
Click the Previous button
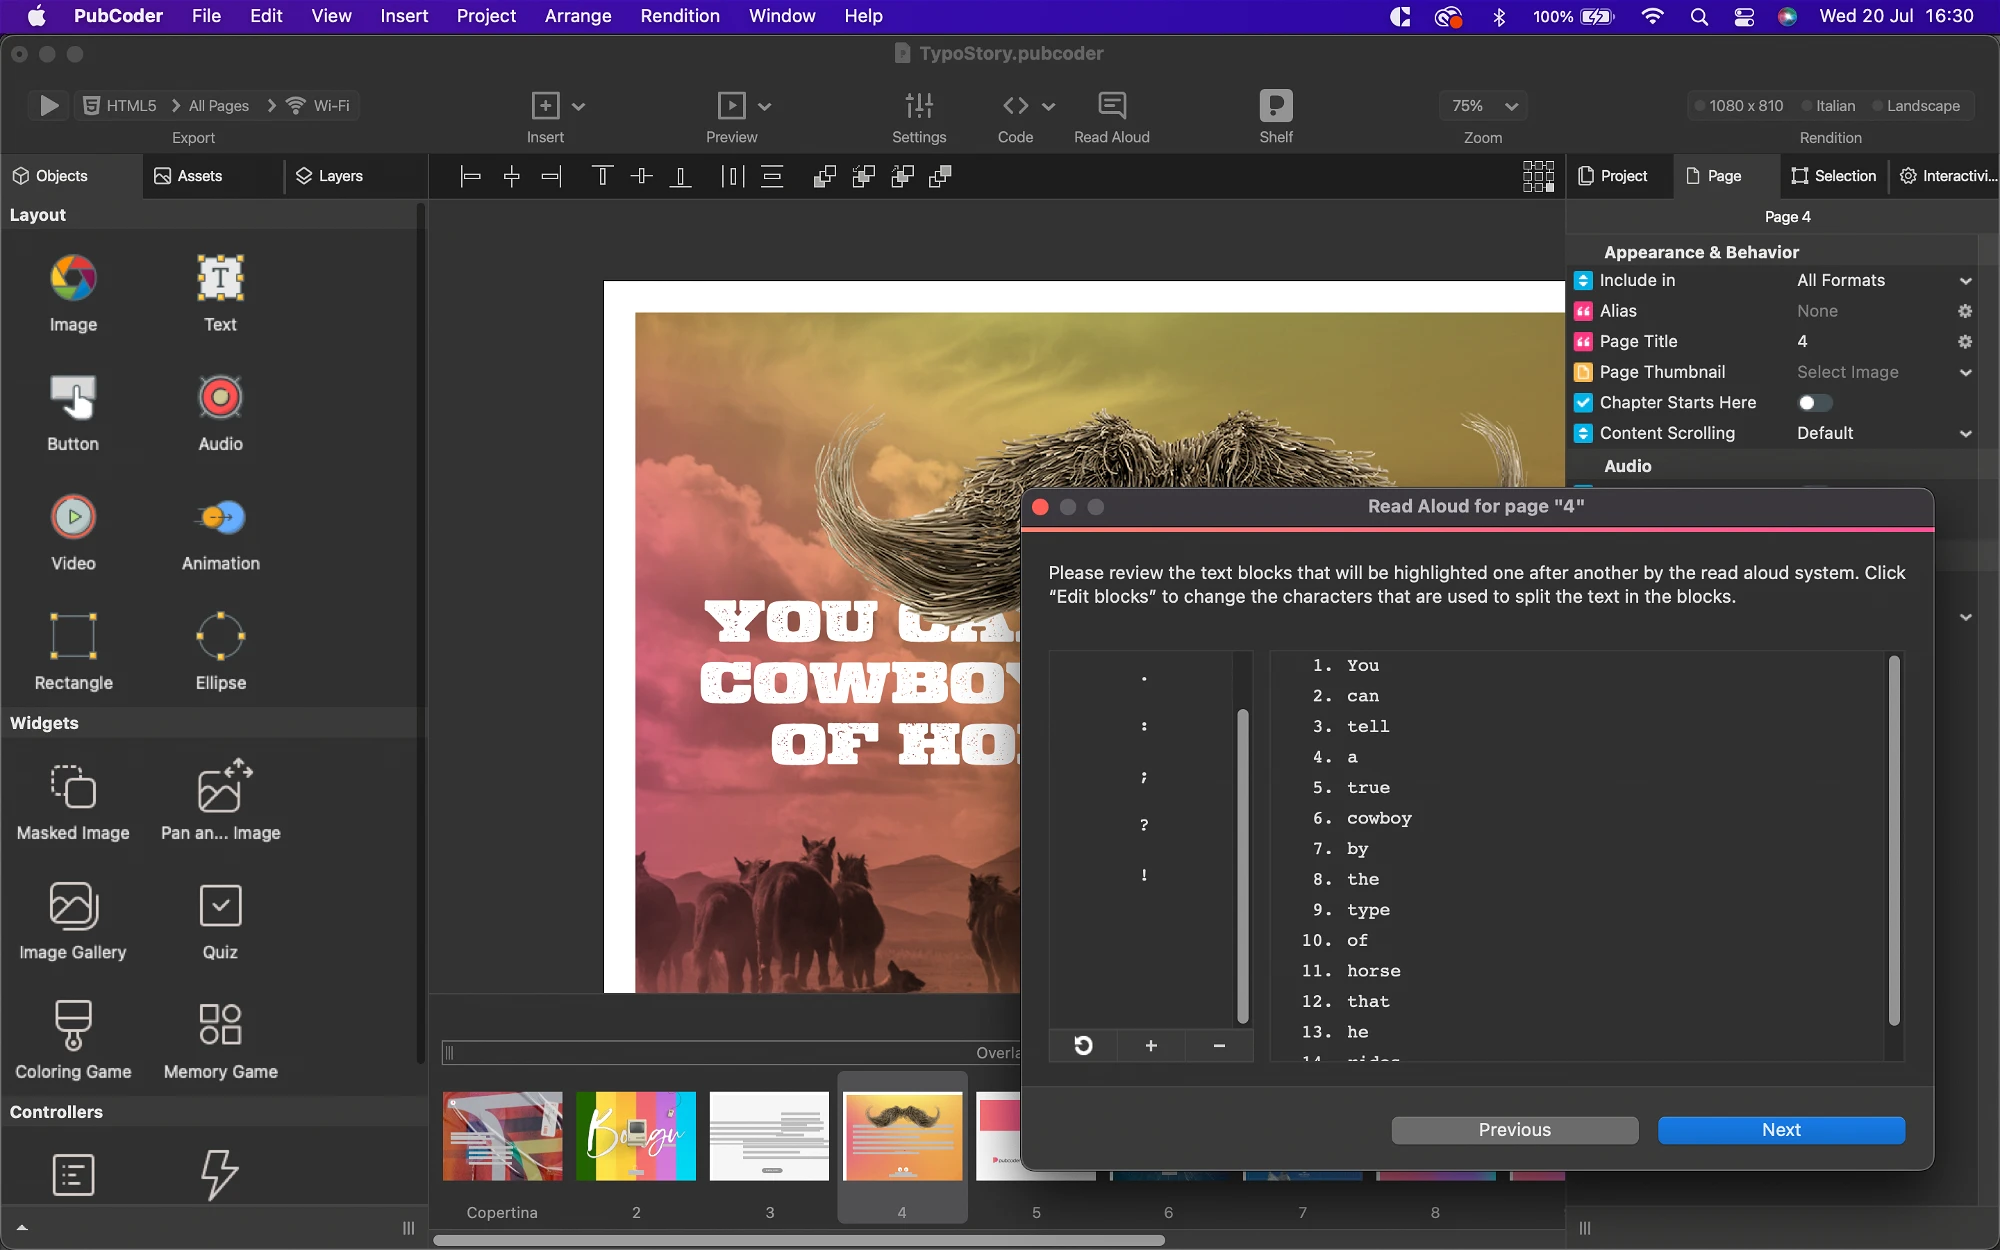tap(1514, 1130)
